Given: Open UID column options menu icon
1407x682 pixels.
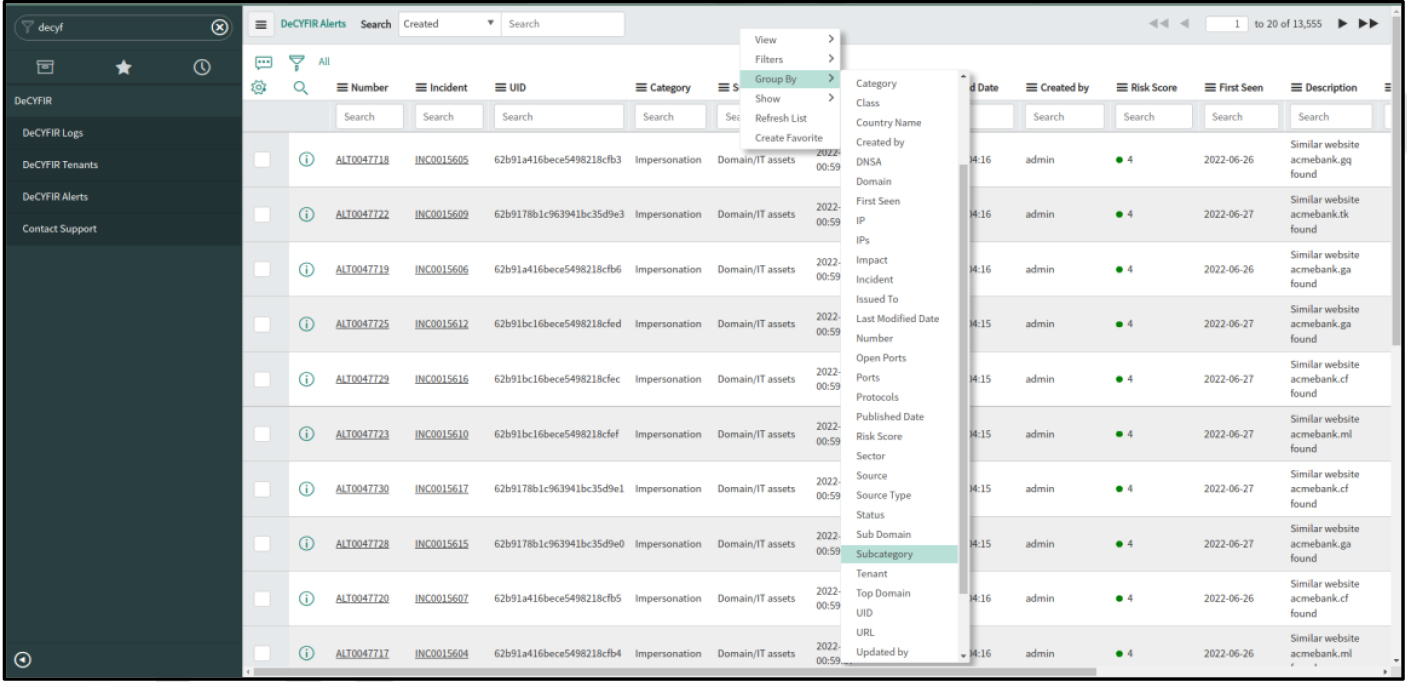Looking at the screenshot, I should 500,88.
